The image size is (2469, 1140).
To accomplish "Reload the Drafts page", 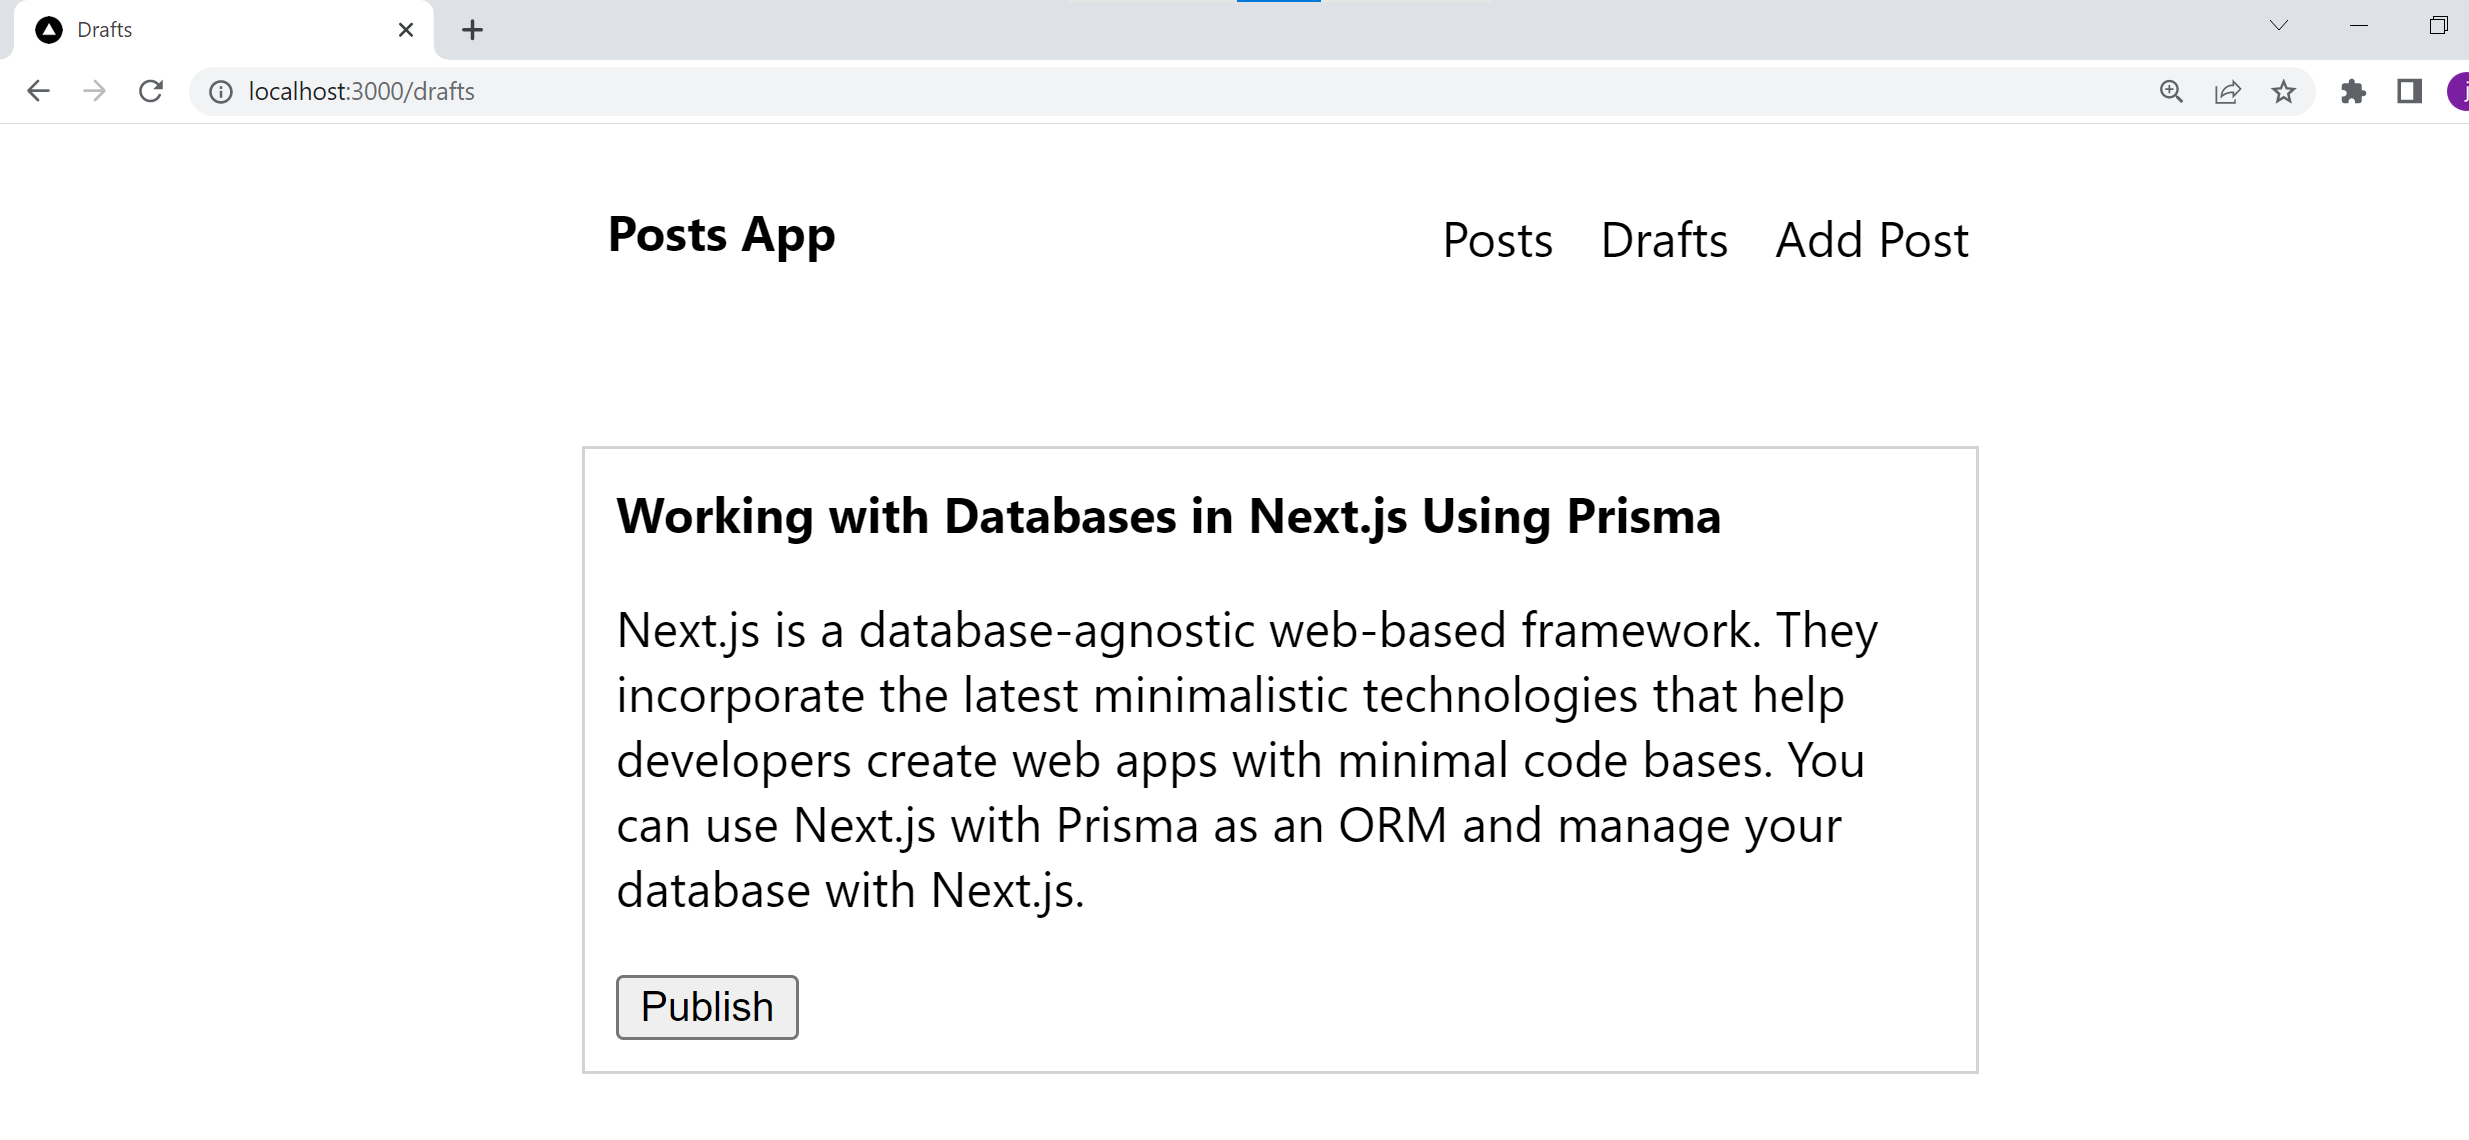I will (x=151, y=91).
